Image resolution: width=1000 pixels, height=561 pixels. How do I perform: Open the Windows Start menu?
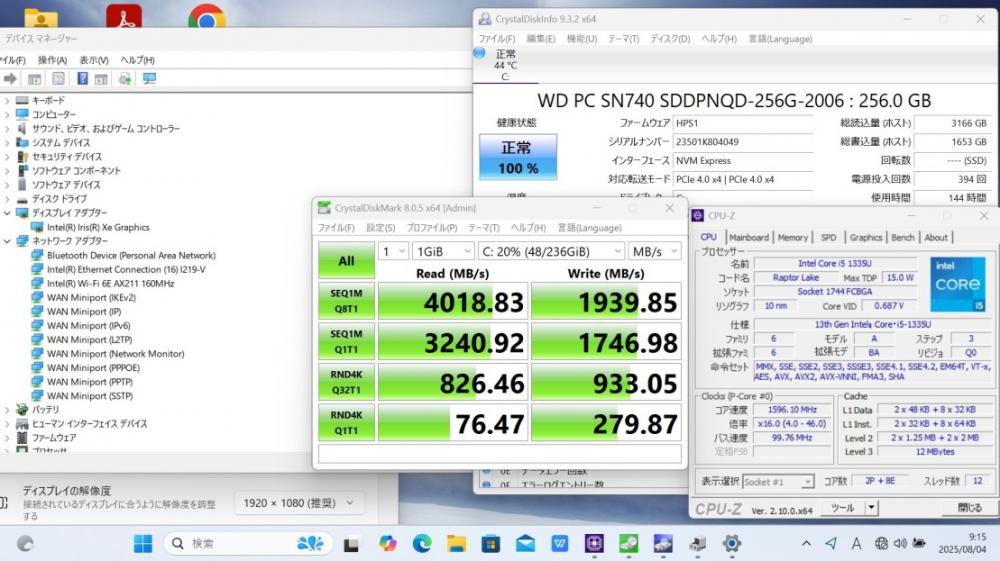(x=143, y=543)
